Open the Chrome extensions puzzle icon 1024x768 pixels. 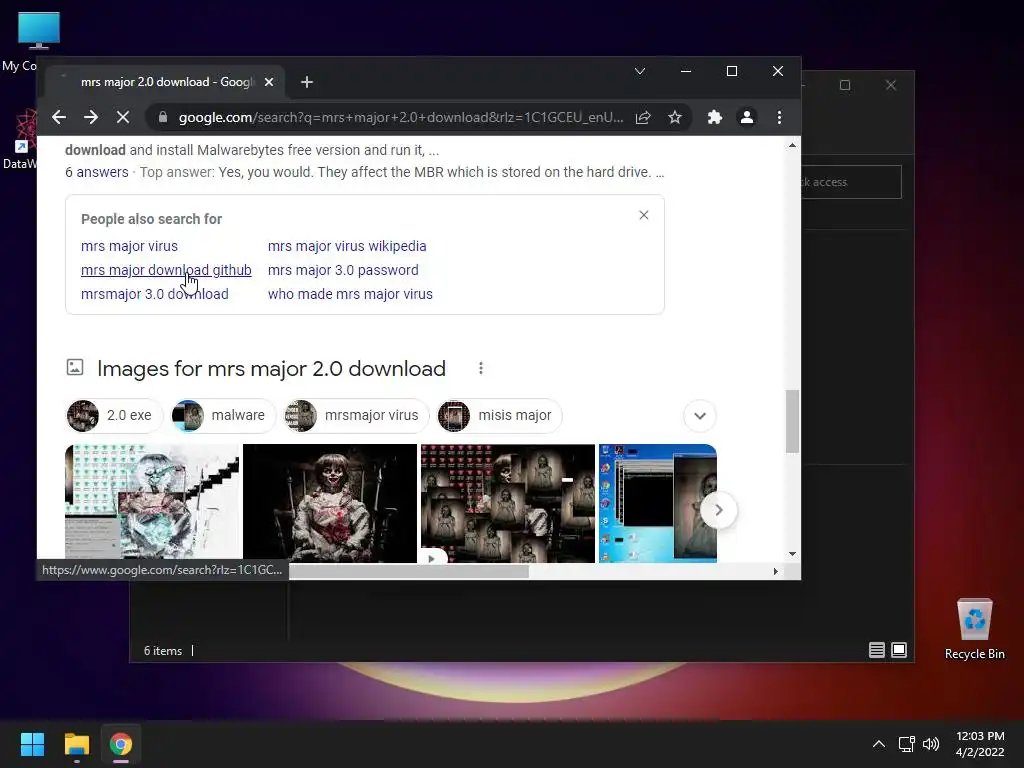[x=715, y=118]
